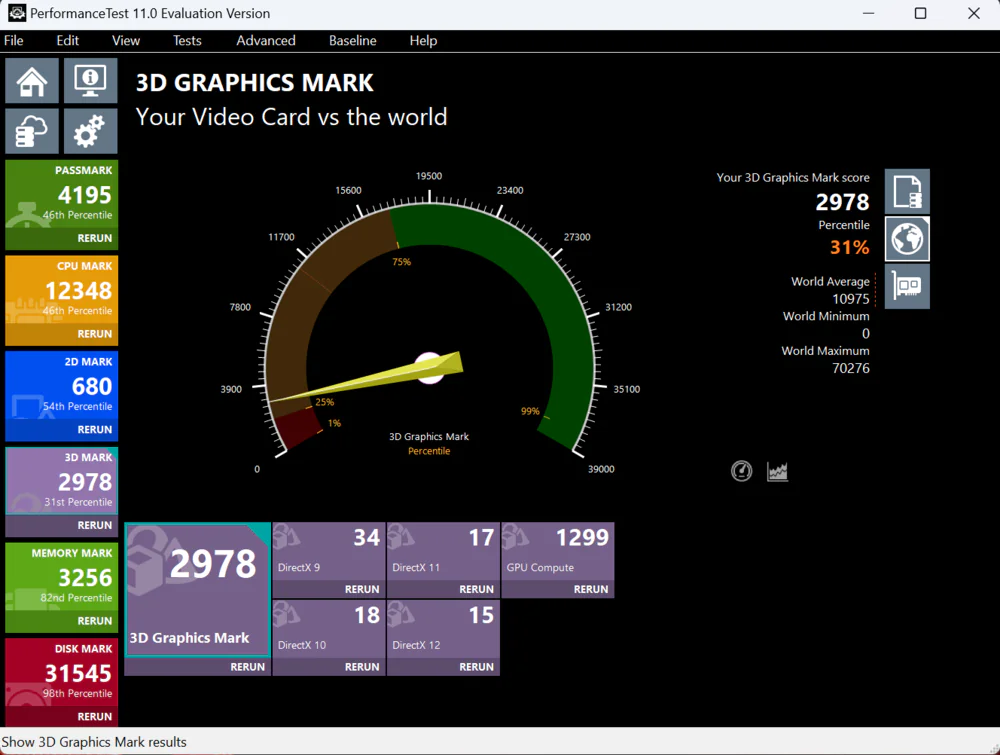
Task: Click the World Average 10975 value
Action: 851,298
